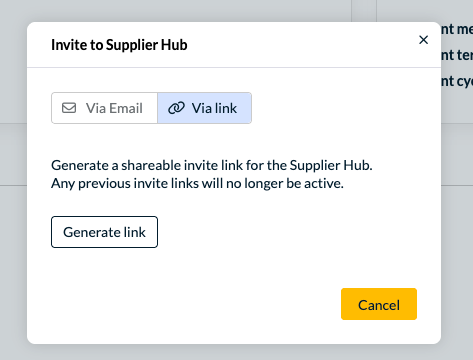The image size is (473, 360).
Task: Click the dimmed area below the dialog
Action: [233, 352]
